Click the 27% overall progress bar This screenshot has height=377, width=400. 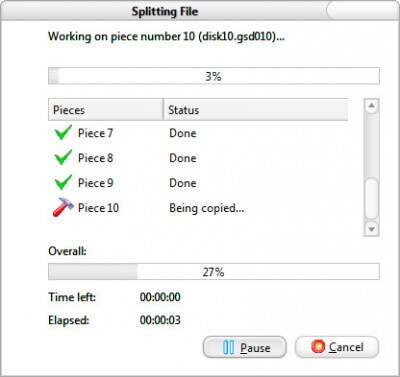pyautogui.click(x=214, y=272)
